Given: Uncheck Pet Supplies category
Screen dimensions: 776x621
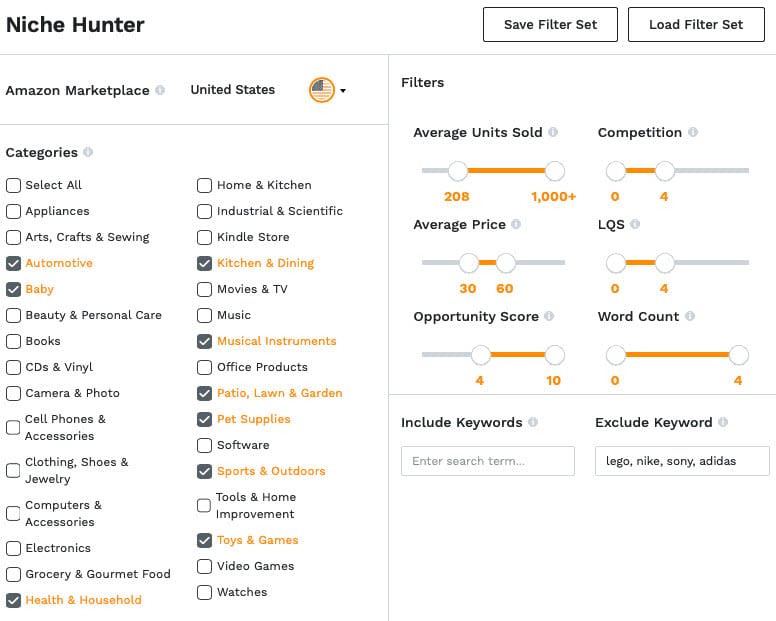Looking at the screenshot, I should point(204,419).
